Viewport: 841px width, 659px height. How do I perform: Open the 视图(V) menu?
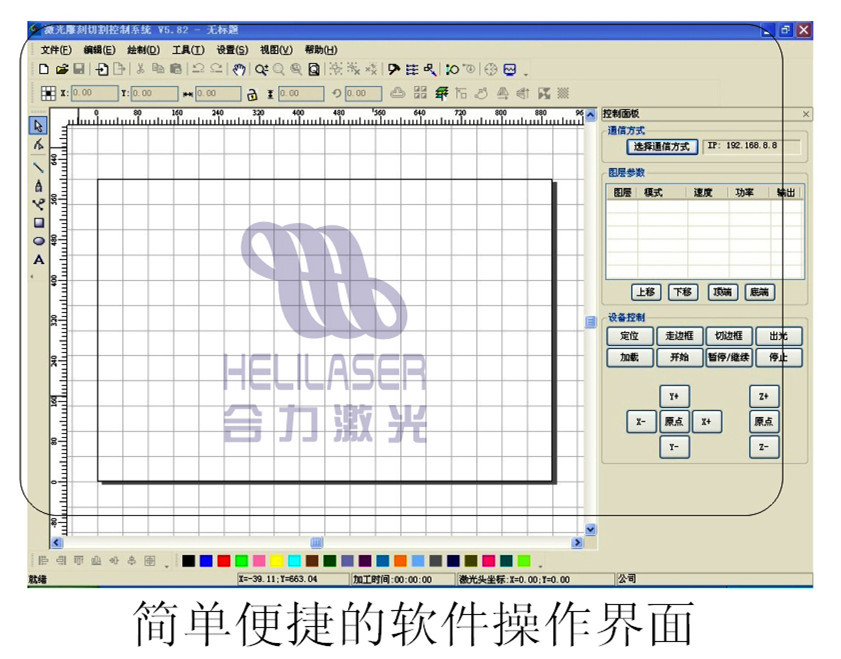[276, 50]
